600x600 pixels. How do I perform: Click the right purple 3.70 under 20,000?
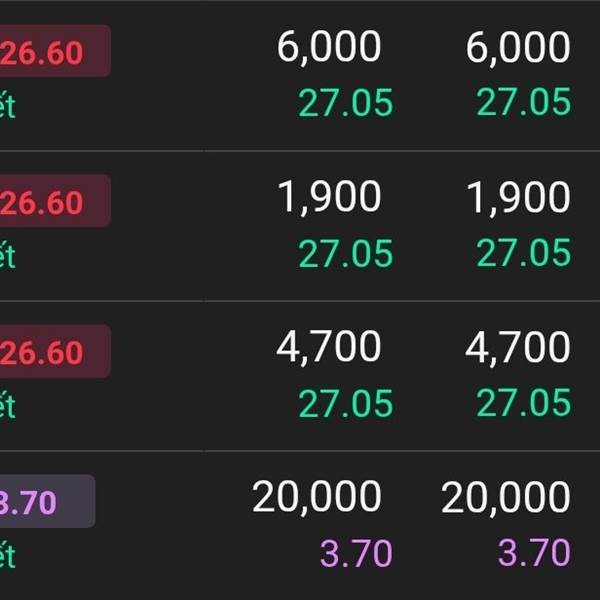[534, 552]
